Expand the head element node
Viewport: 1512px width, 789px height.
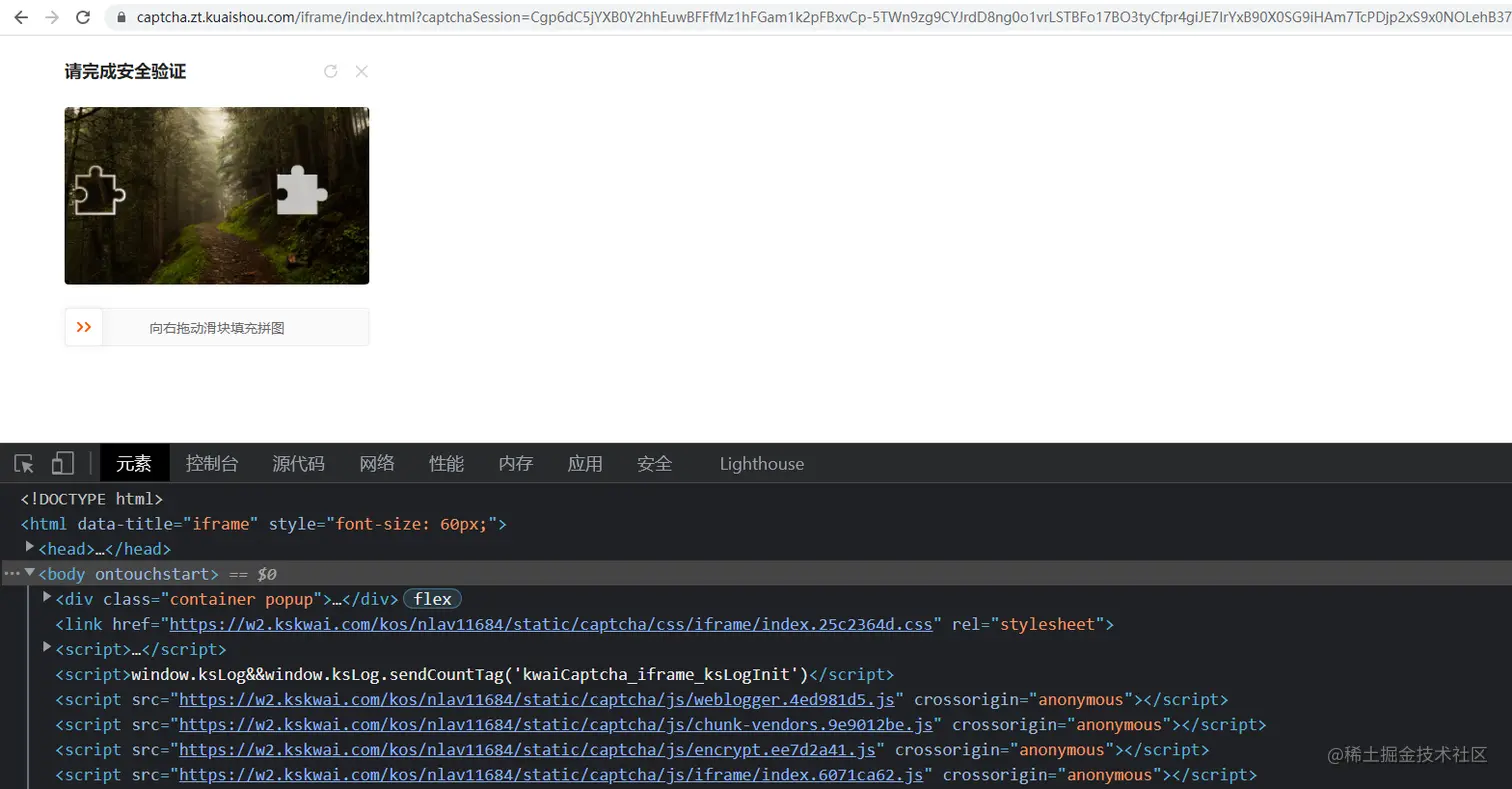(x=30, y=547)
